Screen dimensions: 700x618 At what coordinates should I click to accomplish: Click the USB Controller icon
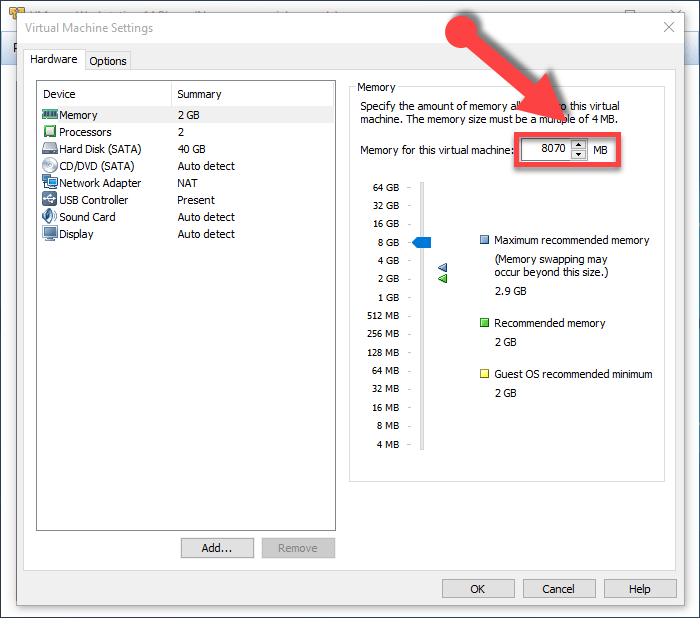(x=50, y=200)
